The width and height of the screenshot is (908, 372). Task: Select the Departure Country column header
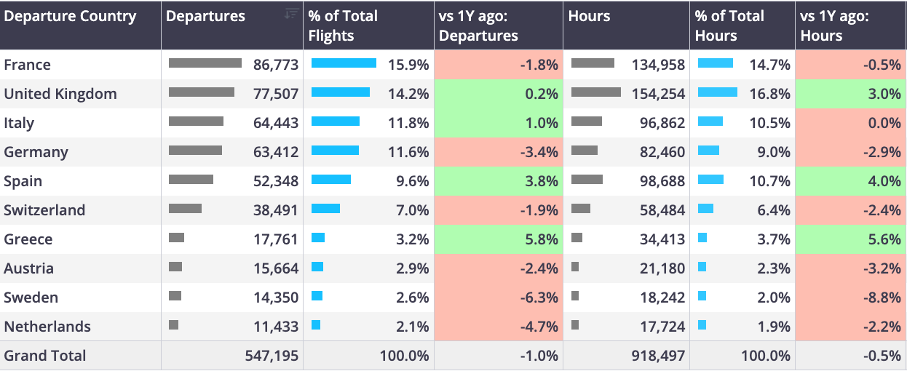(x=80, y=25)
